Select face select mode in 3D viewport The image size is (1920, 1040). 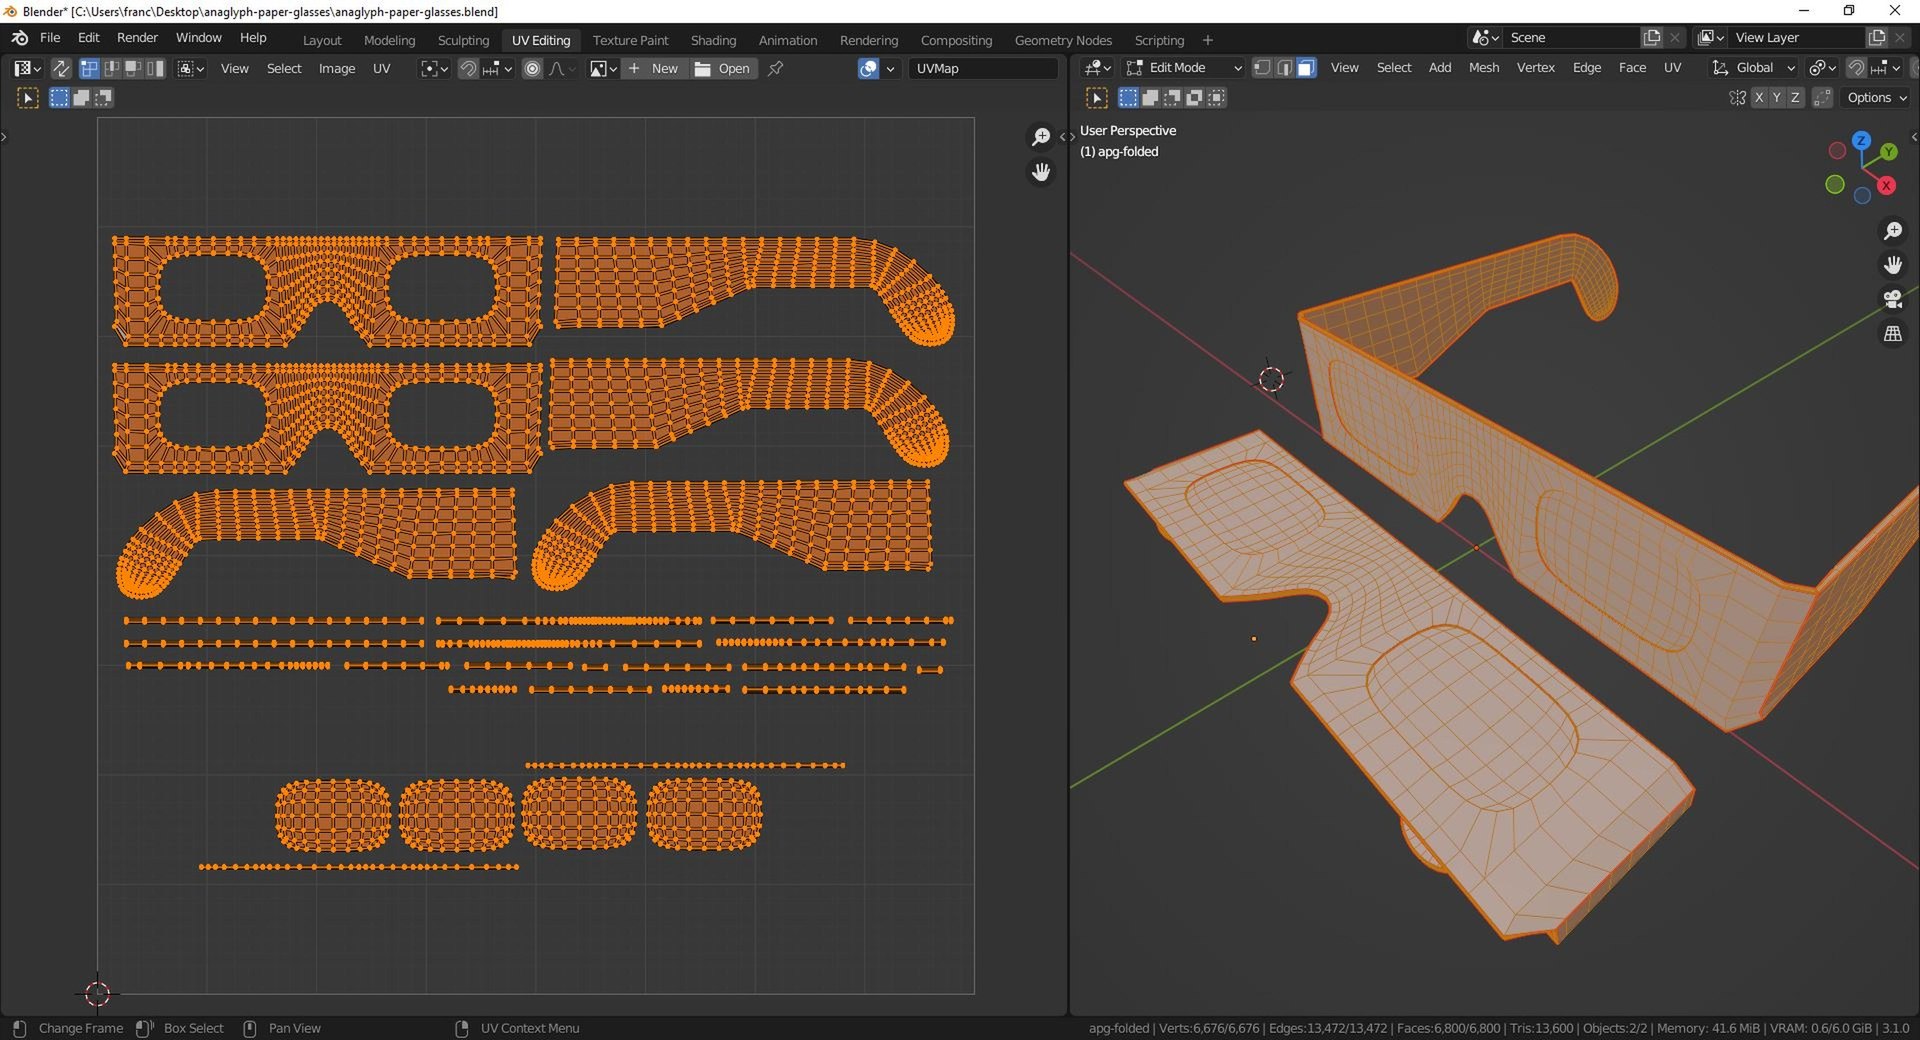pos(1306,68)
